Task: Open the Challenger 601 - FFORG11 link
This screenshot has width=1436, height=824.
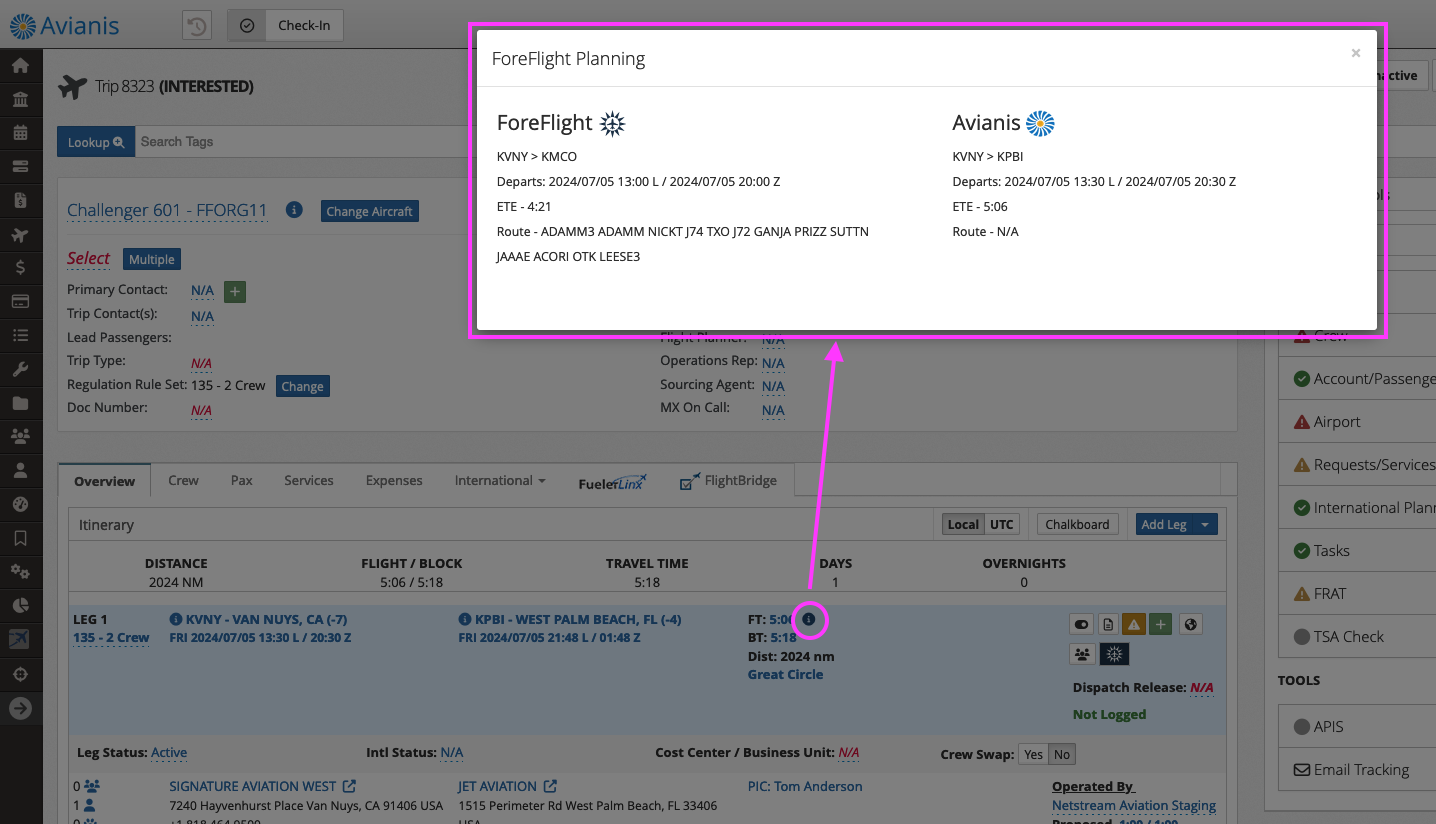Action: point(167,210)
